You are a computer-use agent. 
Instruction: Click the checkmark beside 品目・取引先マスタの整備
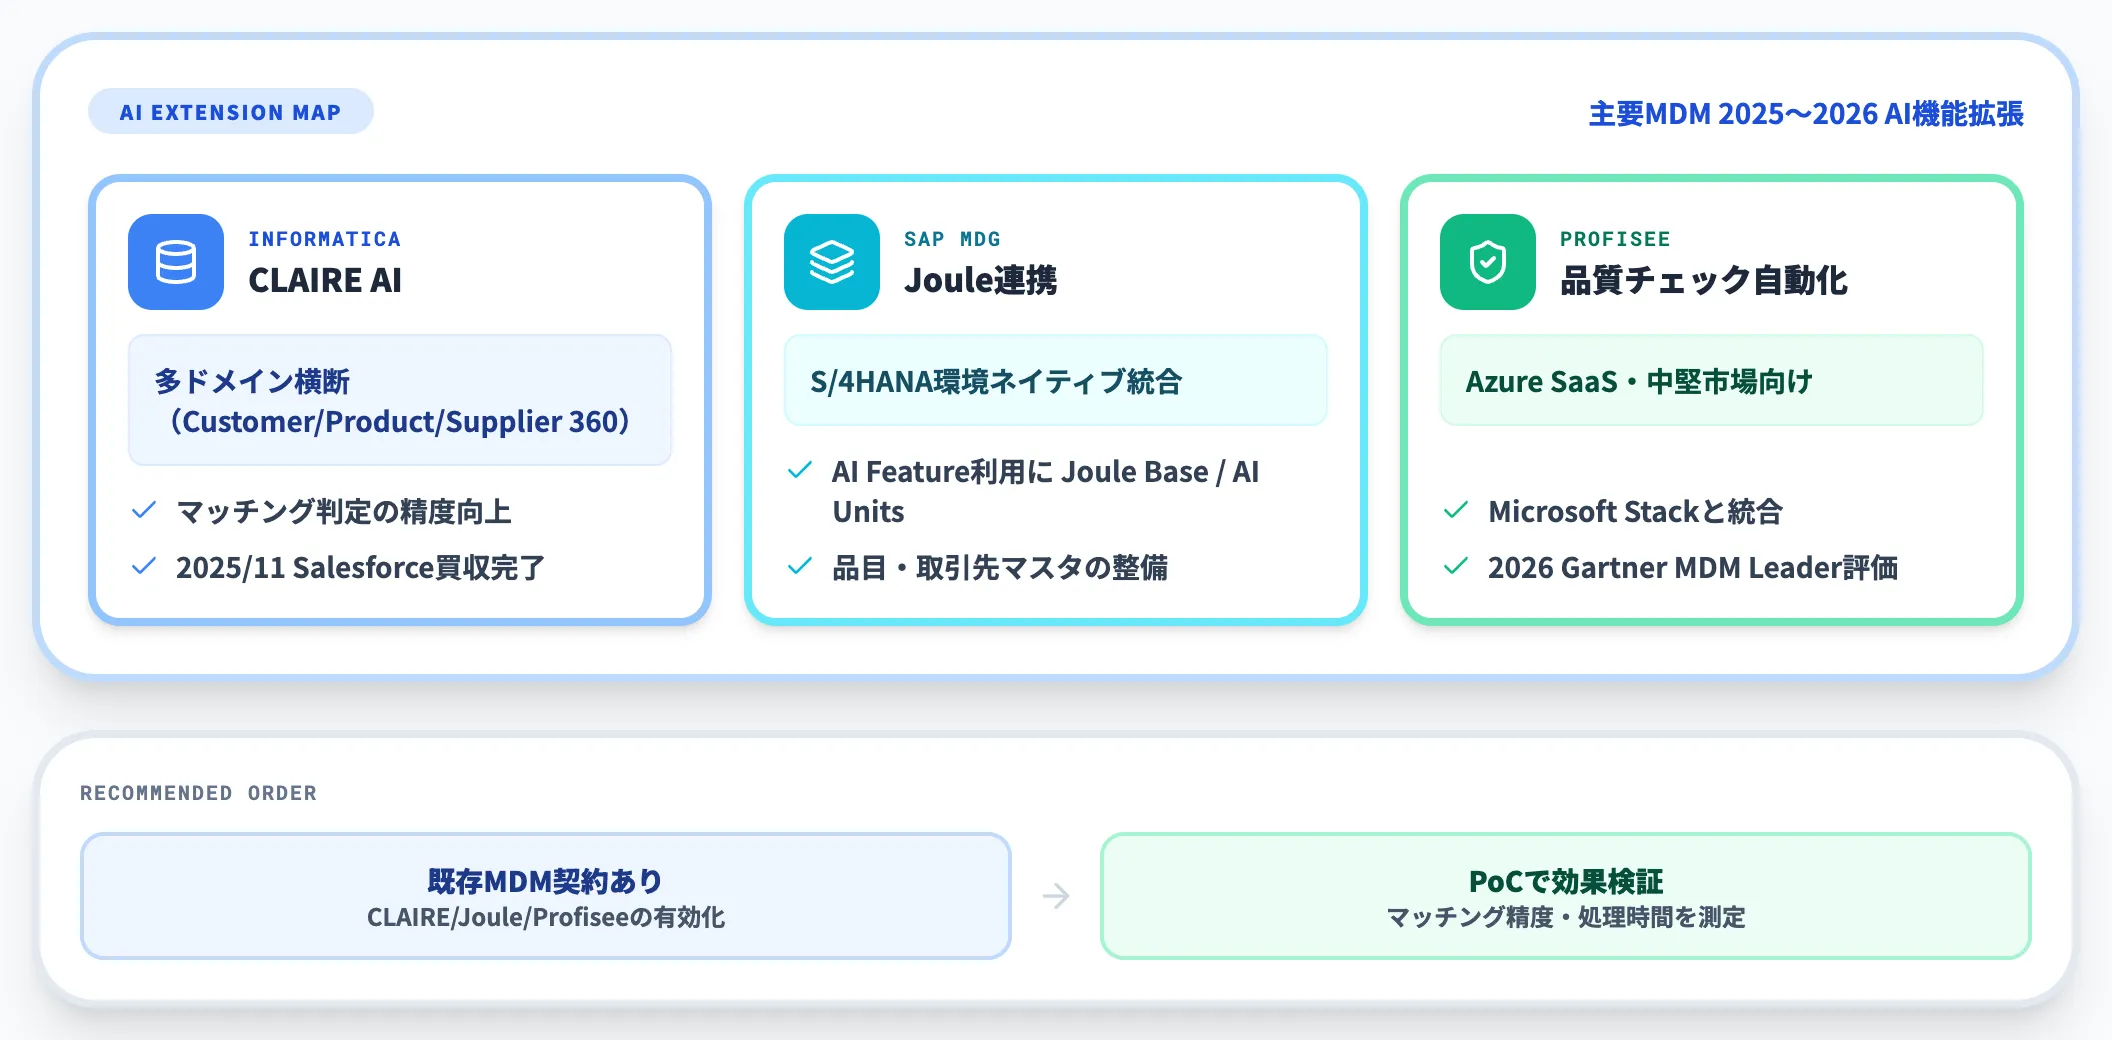point(800,567)
